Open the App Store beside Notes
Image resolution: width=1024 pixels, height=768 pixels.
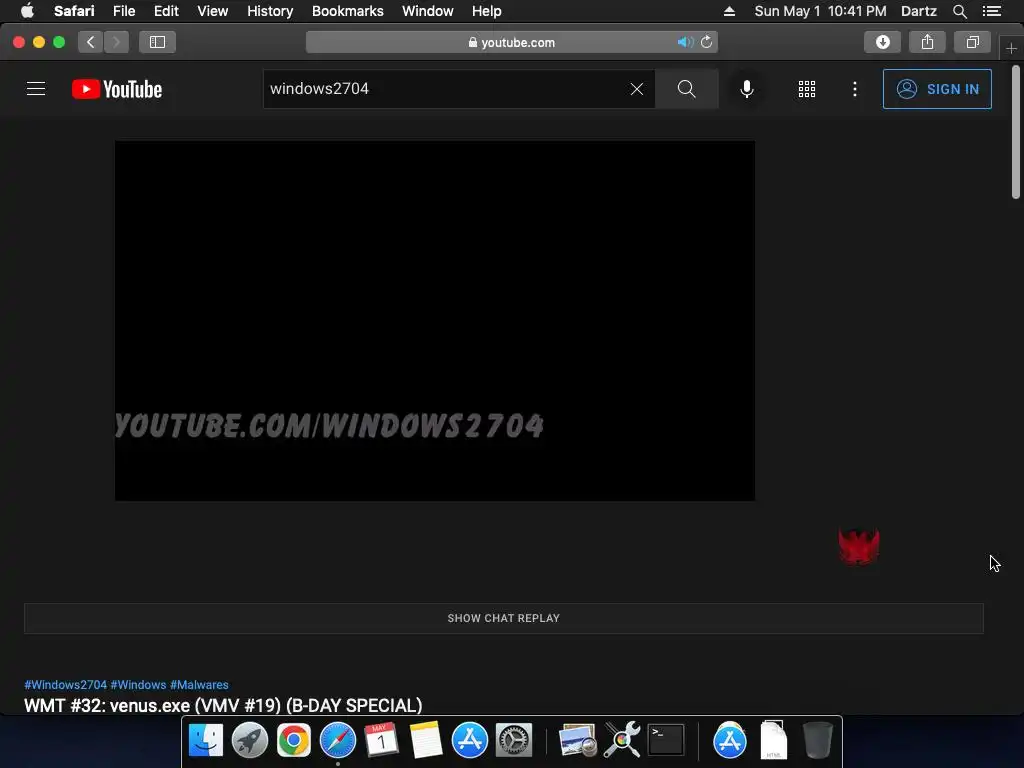(470, 741)
